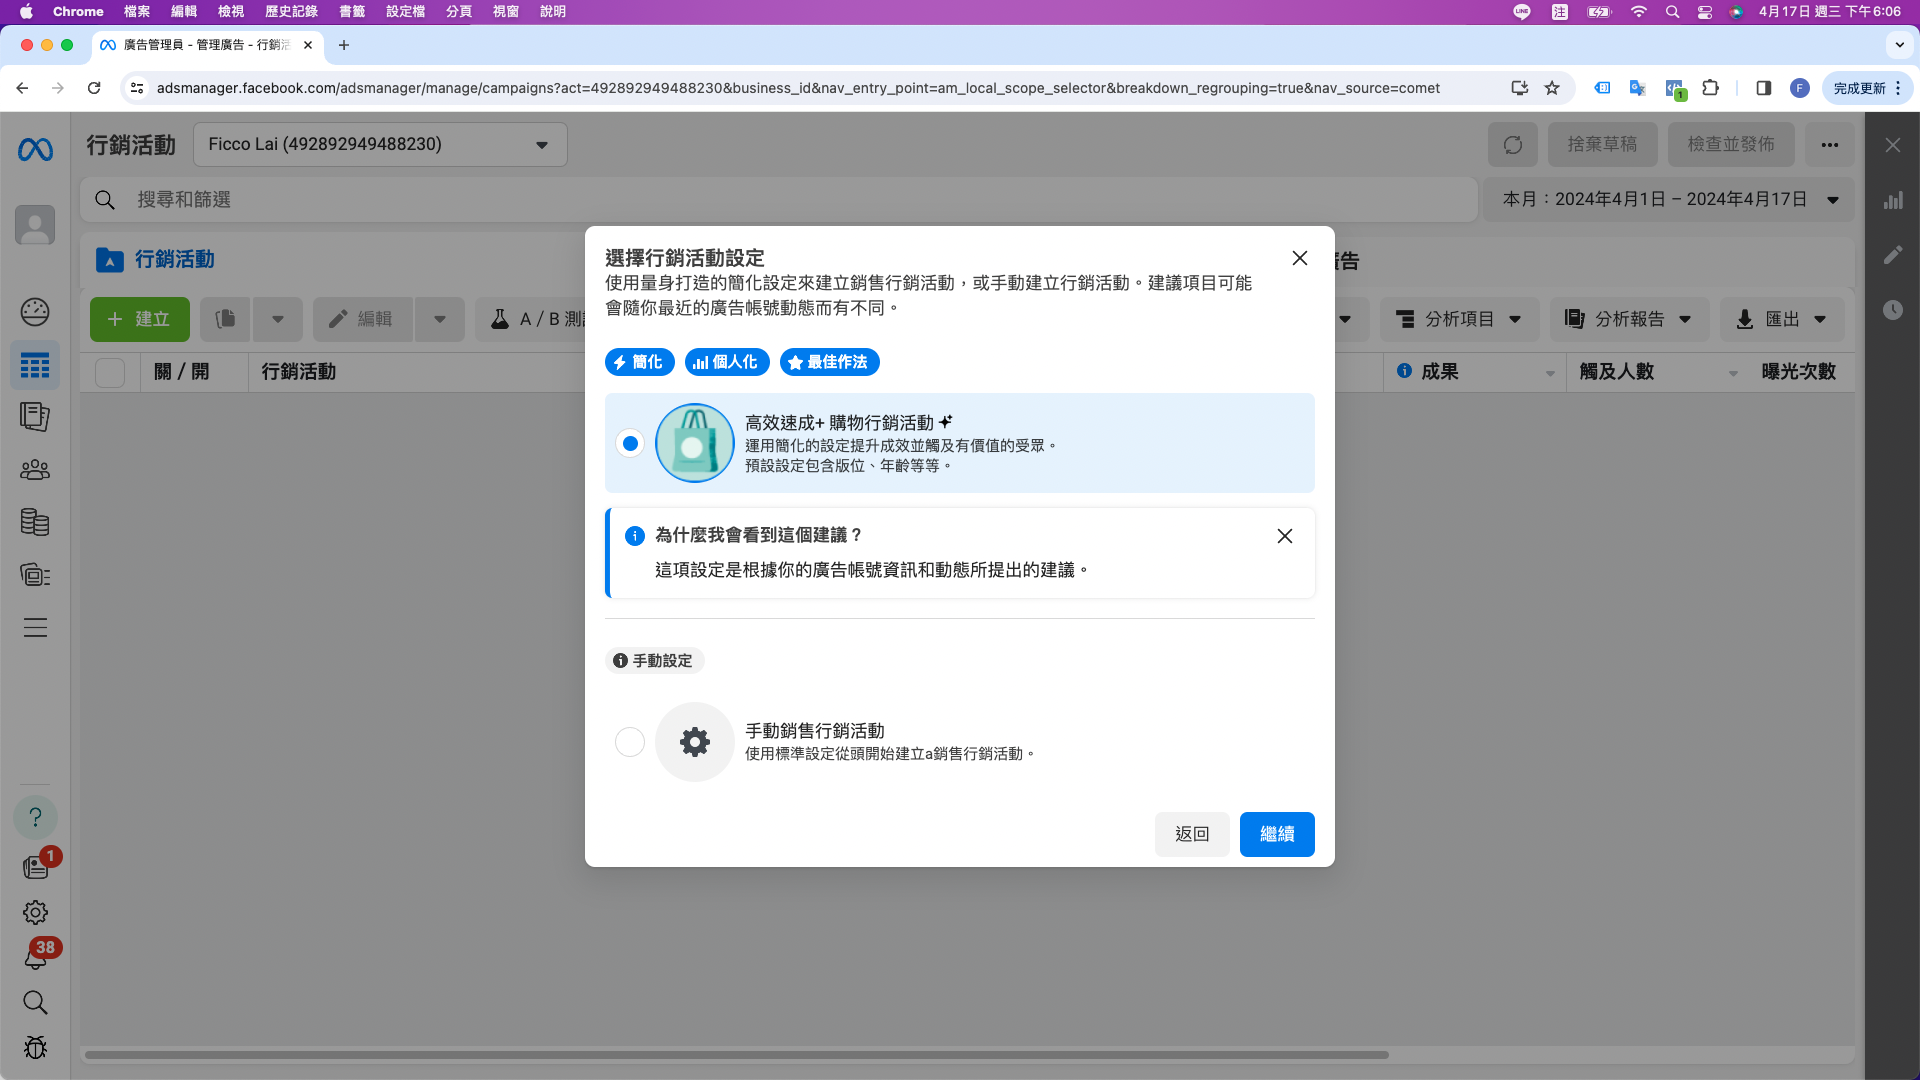Open the news icon with badge 1

37,865
